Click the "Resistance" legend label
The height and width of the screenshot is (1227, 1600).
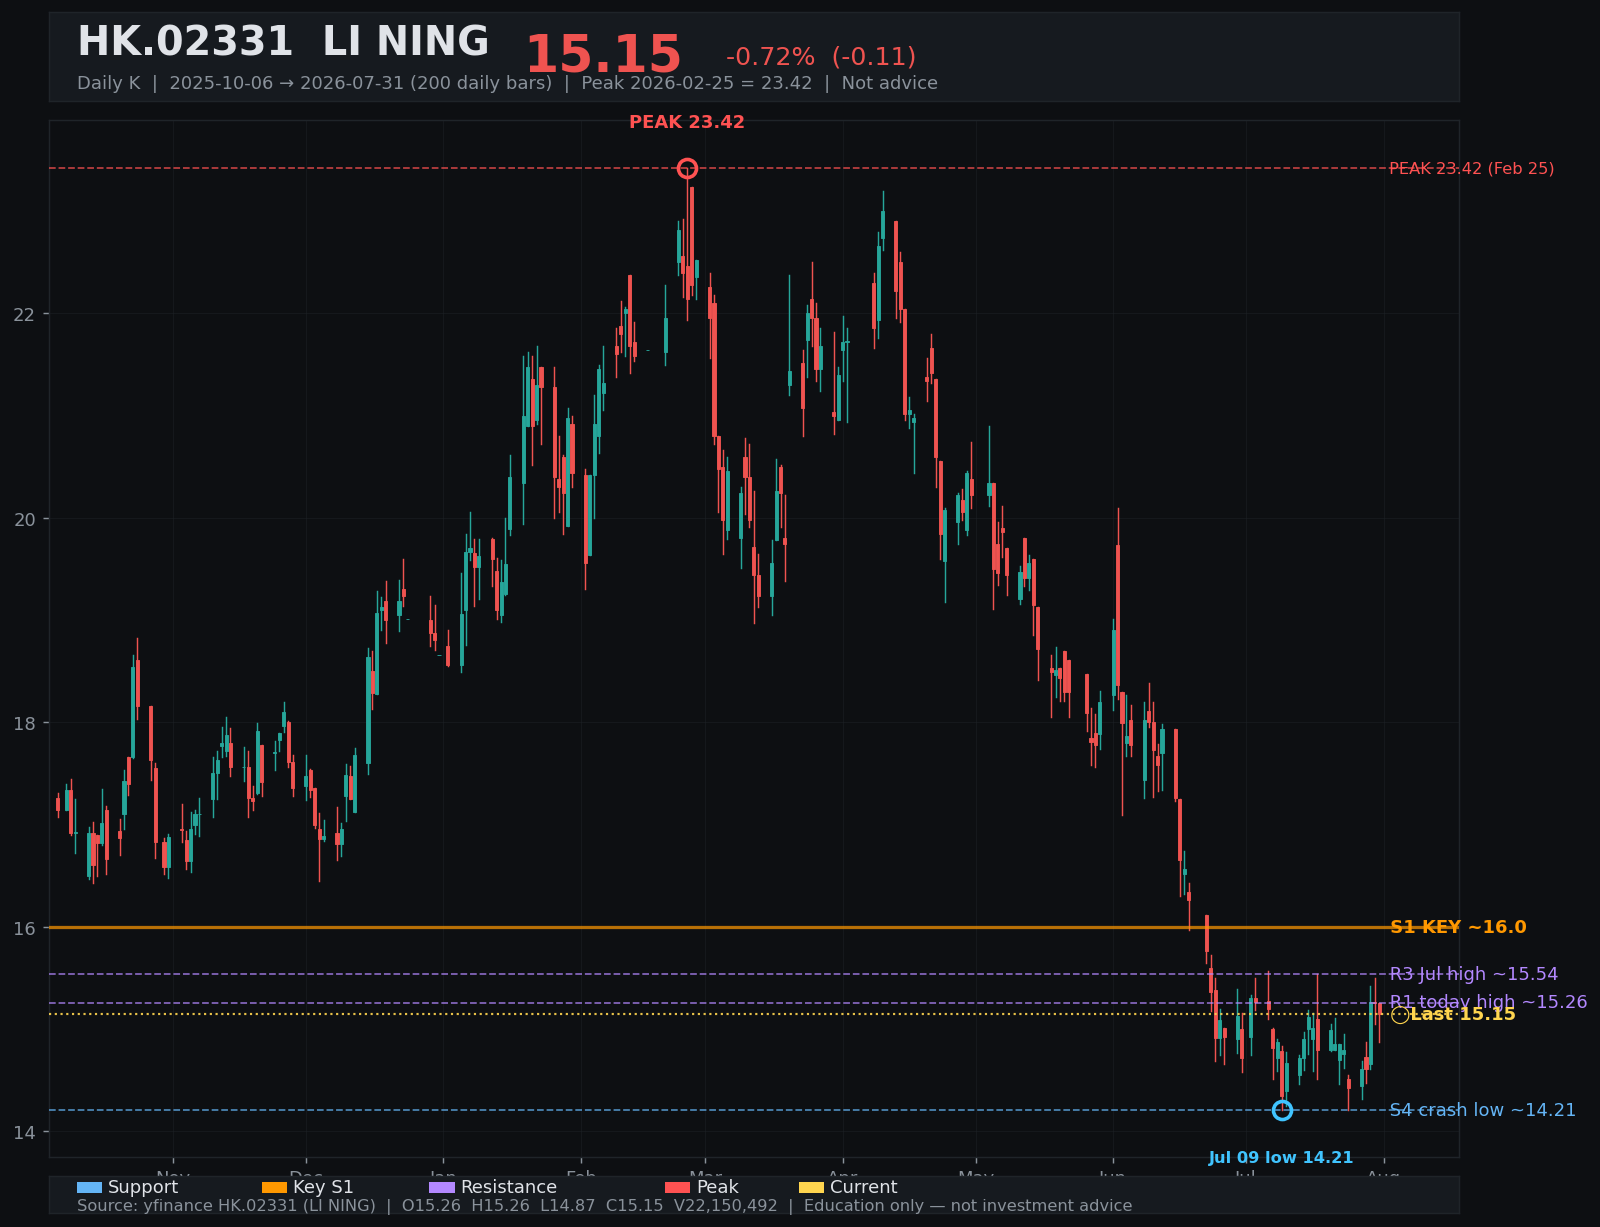click(x=509, y=1187)
